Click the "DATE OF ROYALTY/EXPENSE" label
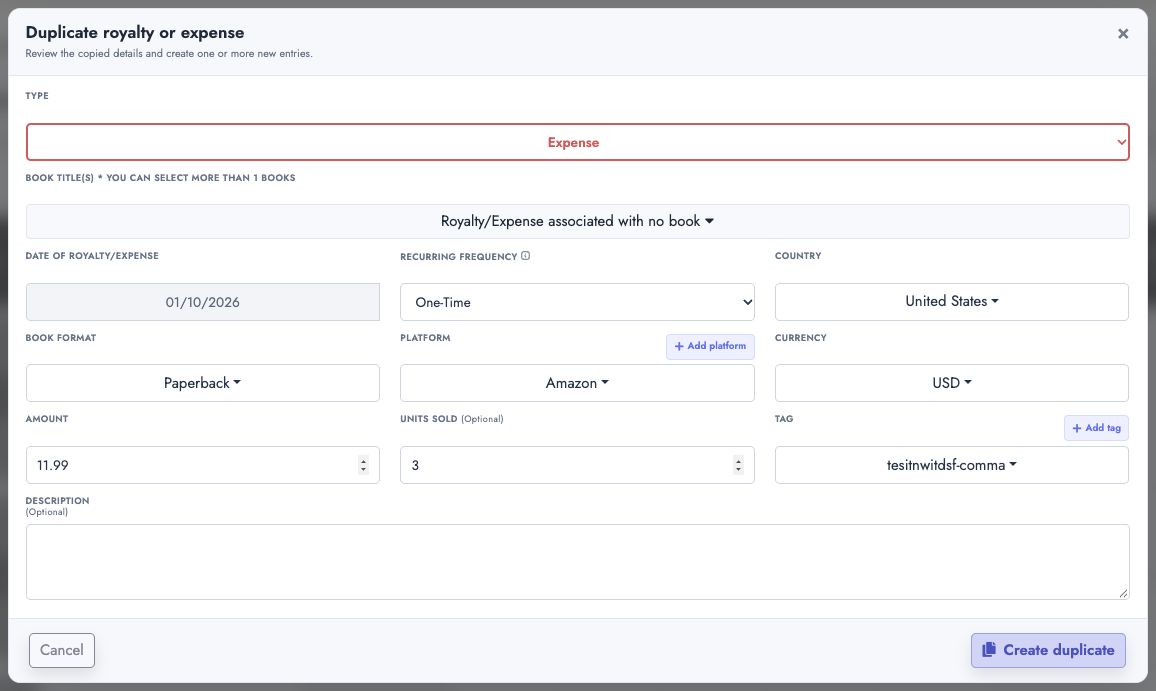This screenshot has height=691, width=1156. [92, 256]
